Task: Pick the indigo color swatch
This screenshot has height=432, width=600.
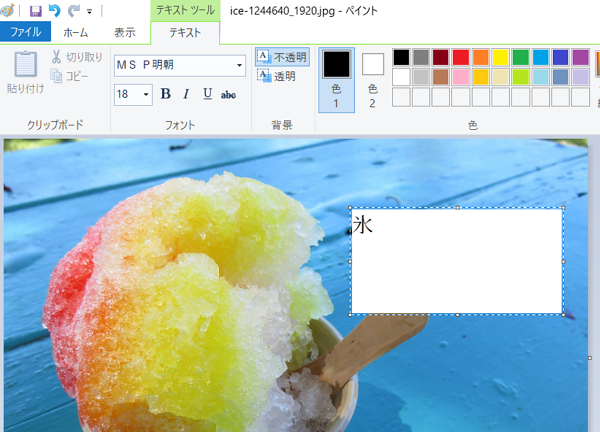Action: [560, 57]
